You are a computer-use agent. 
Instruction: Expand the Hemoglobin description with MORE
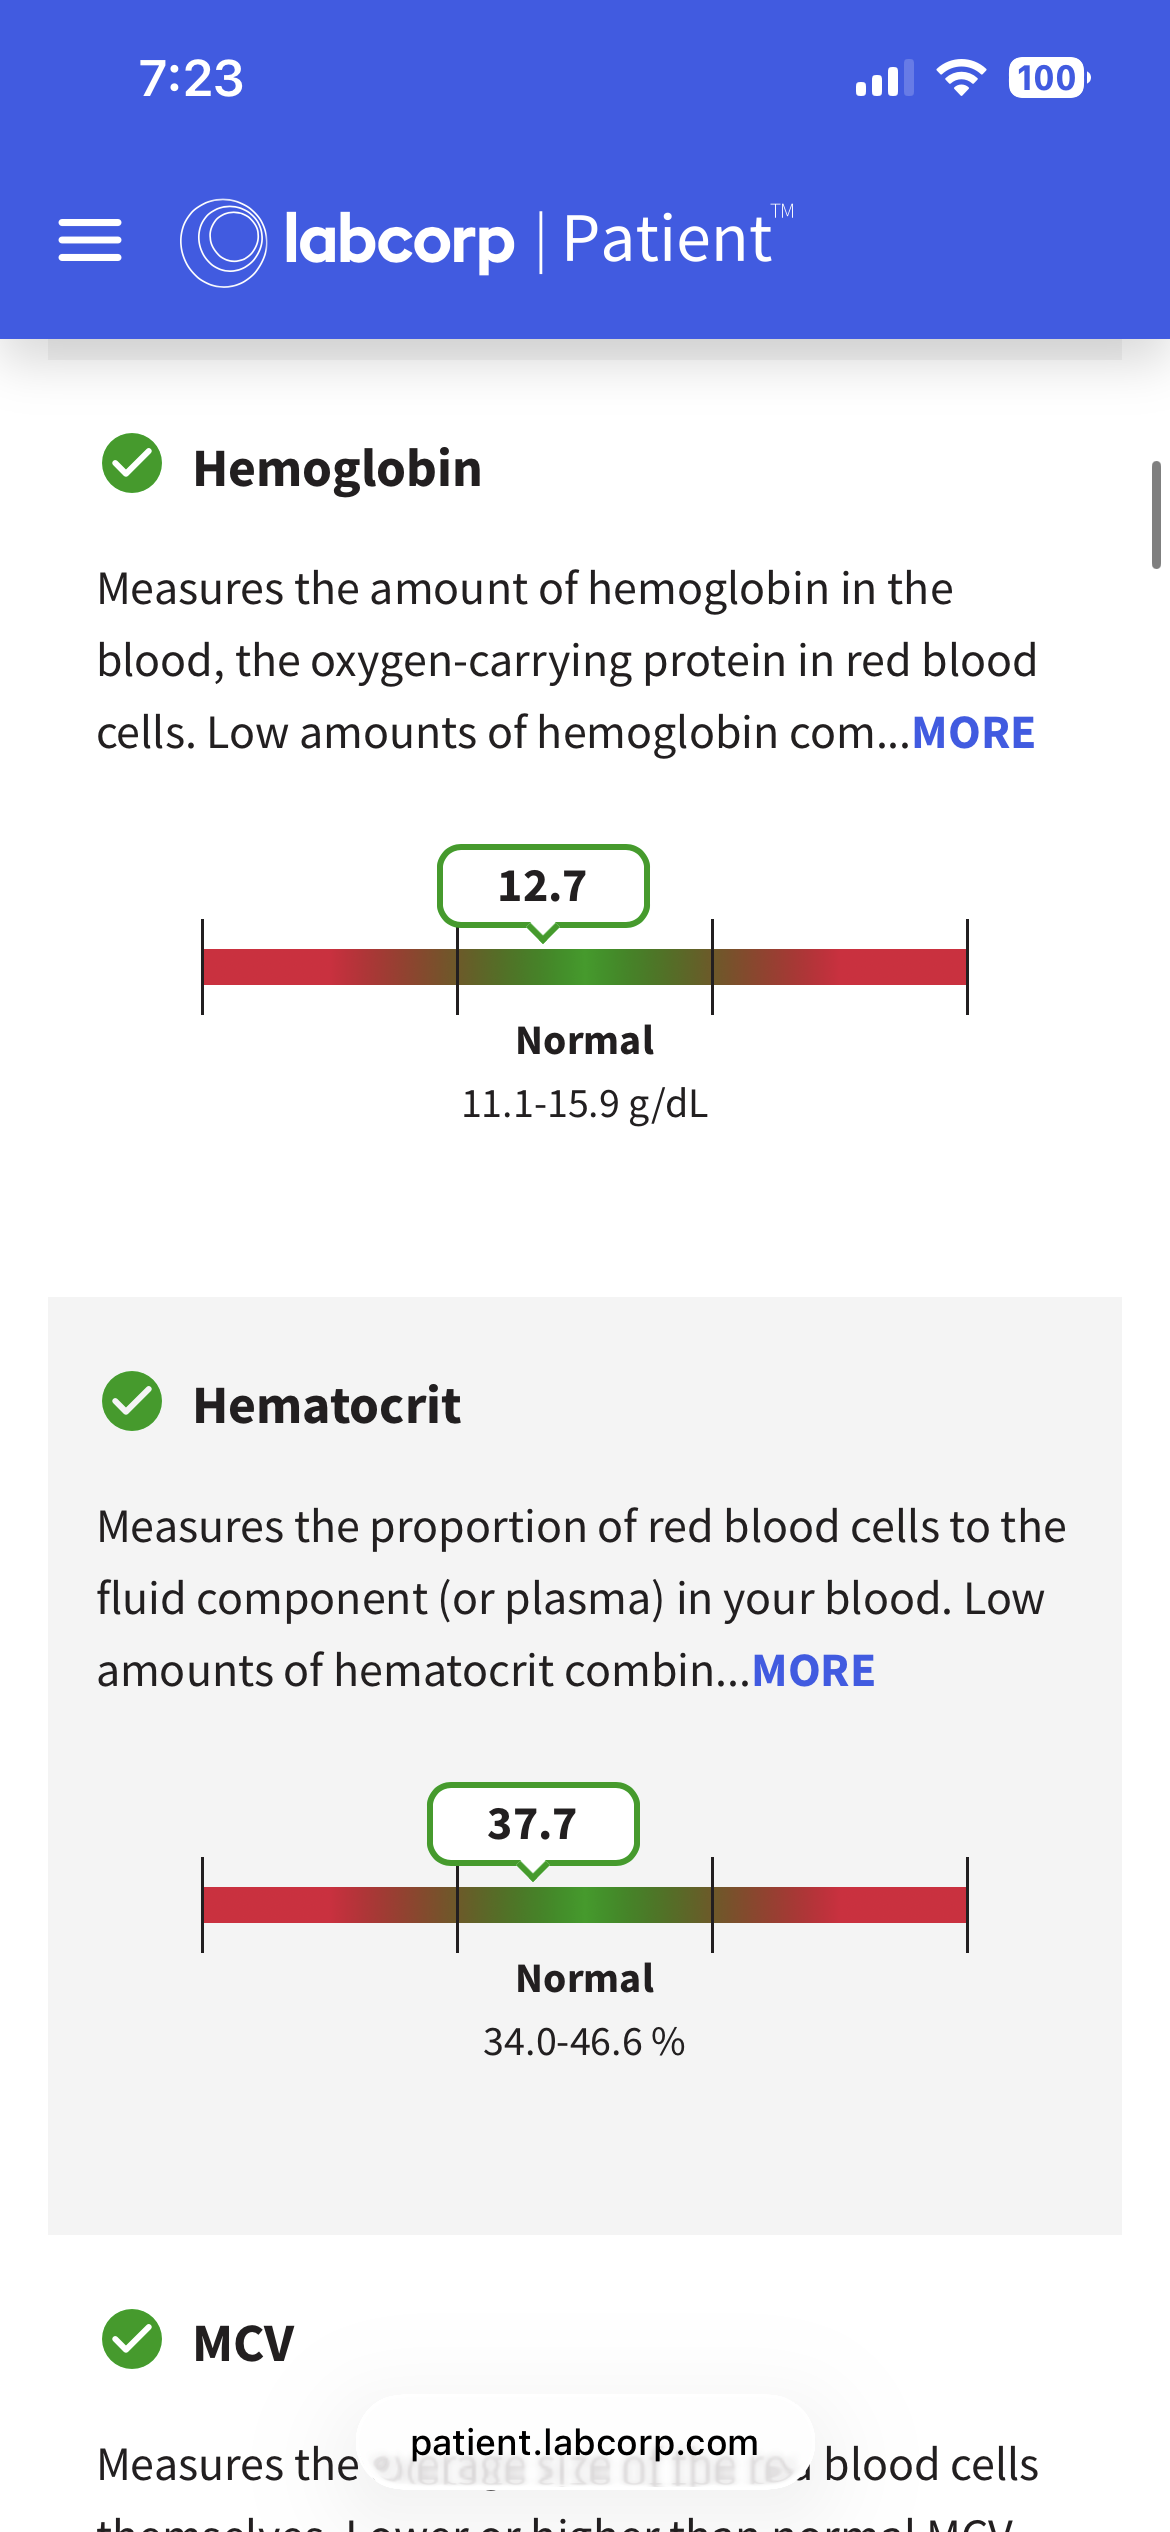(x=973, y=733)
